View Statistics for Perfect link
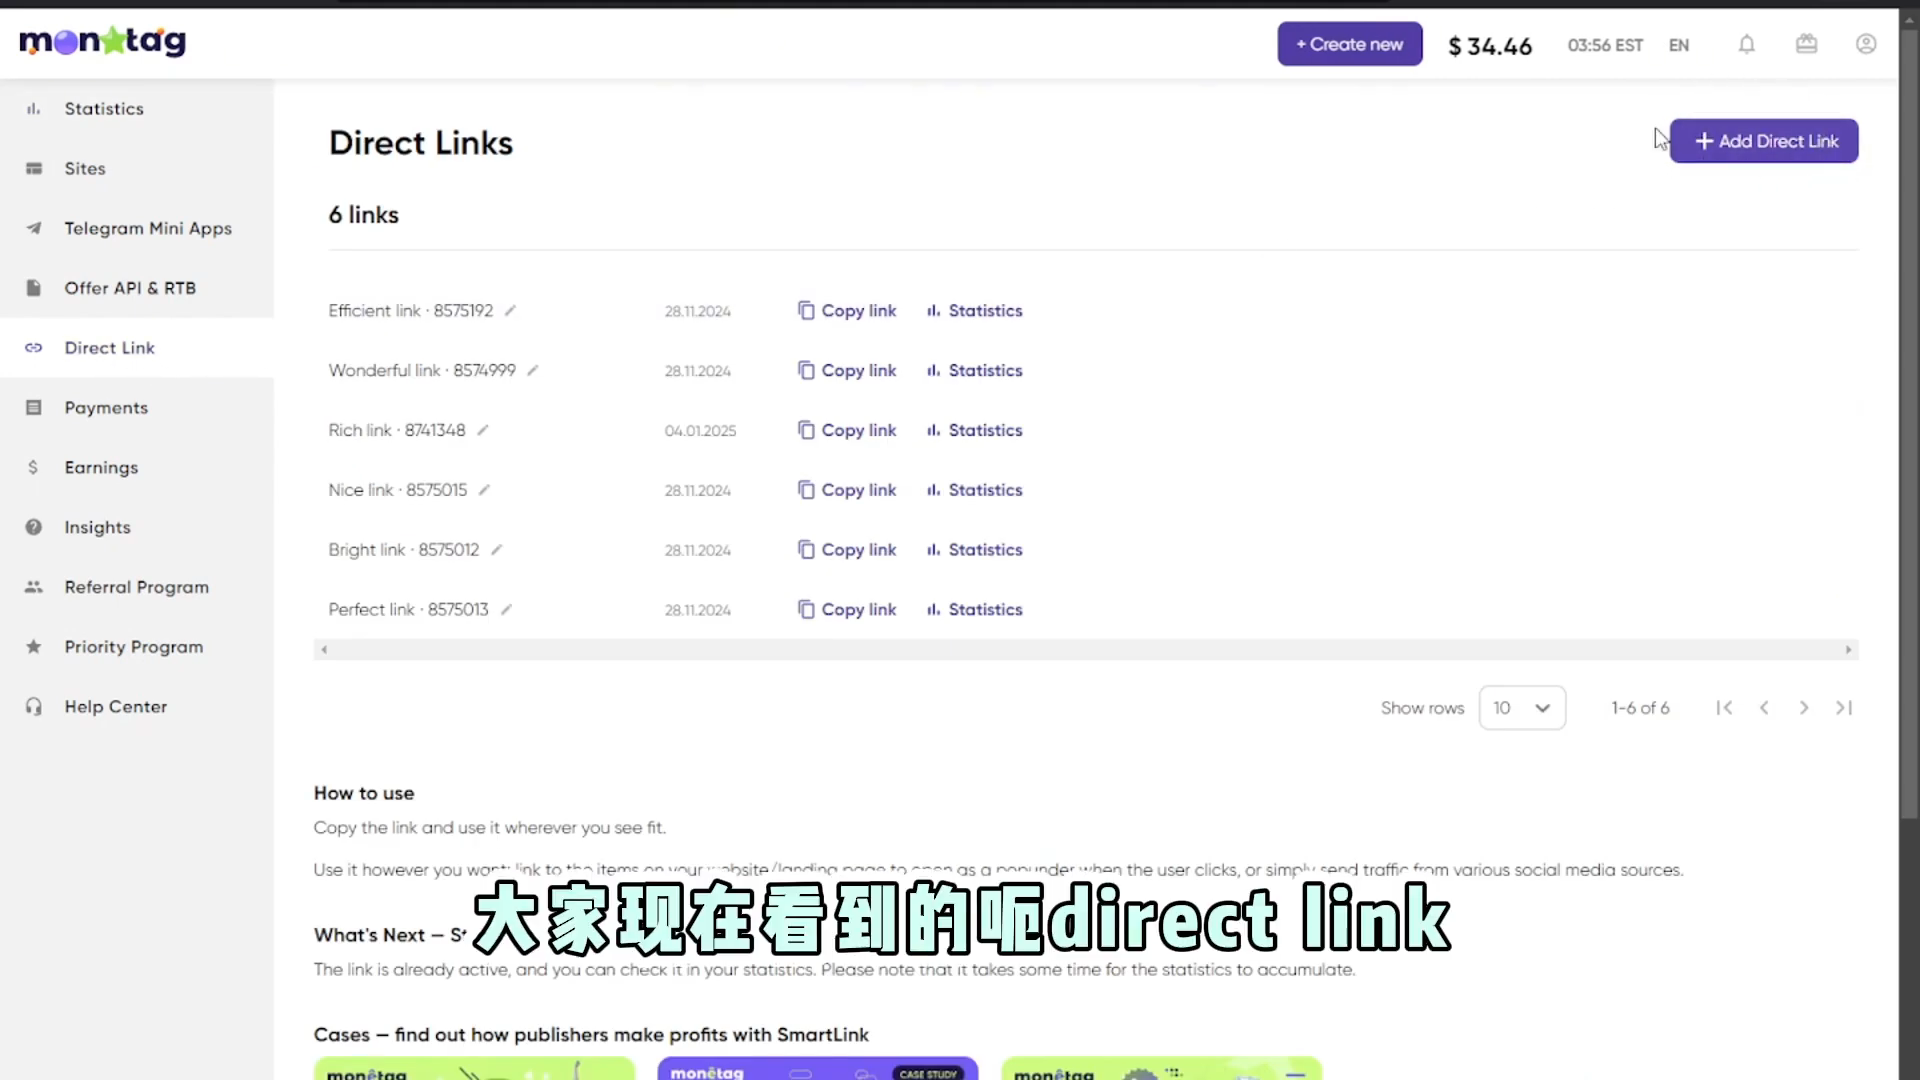This screenshot has width=1920, height=1080. 974,609
